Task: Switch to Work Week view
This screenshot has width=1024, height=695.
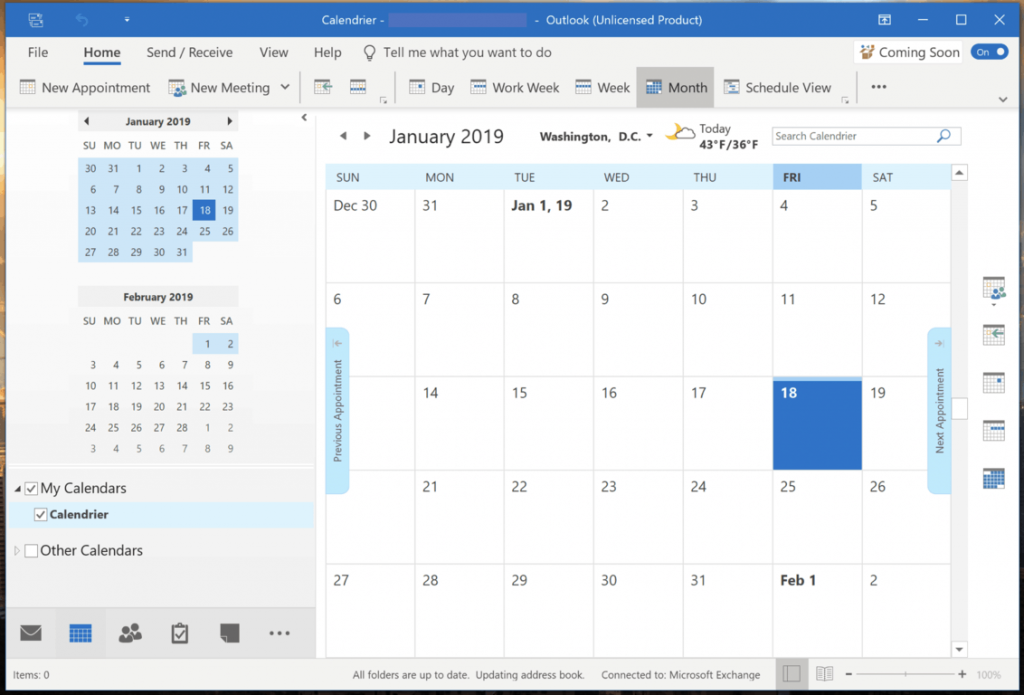Action: coord(515,88)
